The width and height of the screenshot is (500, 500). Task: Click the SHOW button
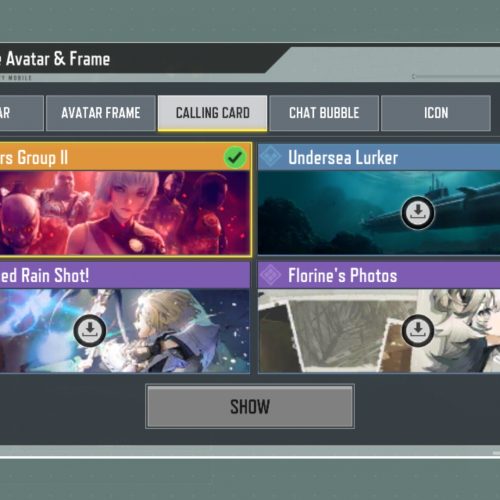tap(250, 406)
